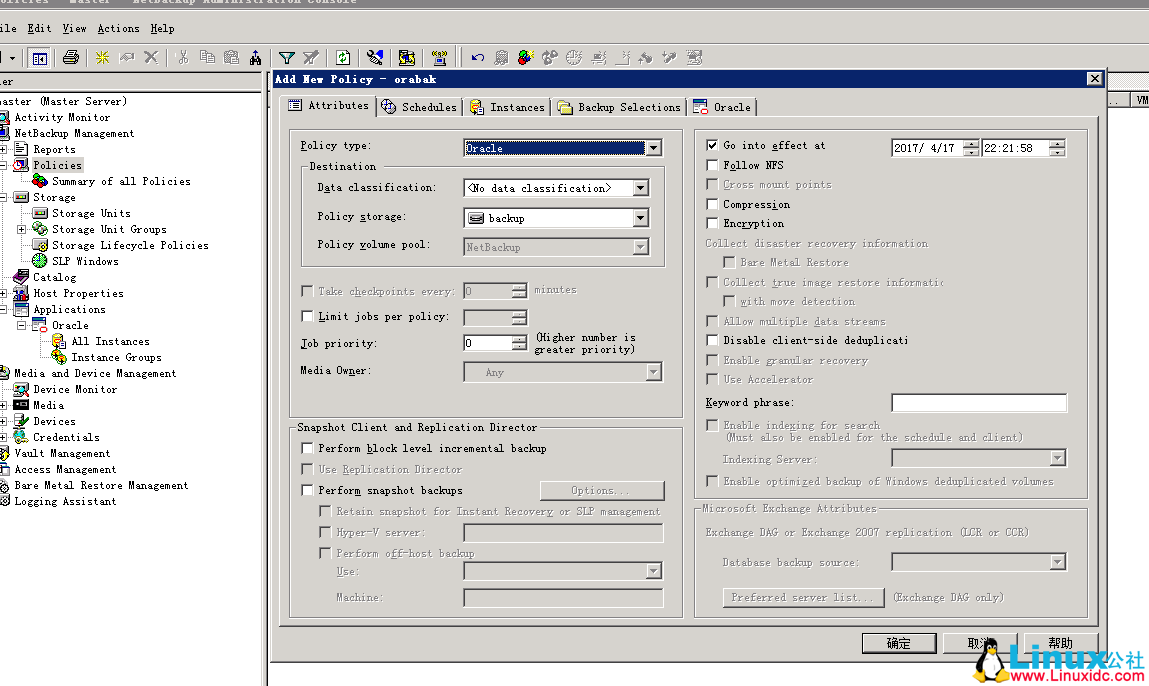Viewport: 1149px width, 686px height.
Task: Open the Policy type dropdown
Action: click(653, 148)
